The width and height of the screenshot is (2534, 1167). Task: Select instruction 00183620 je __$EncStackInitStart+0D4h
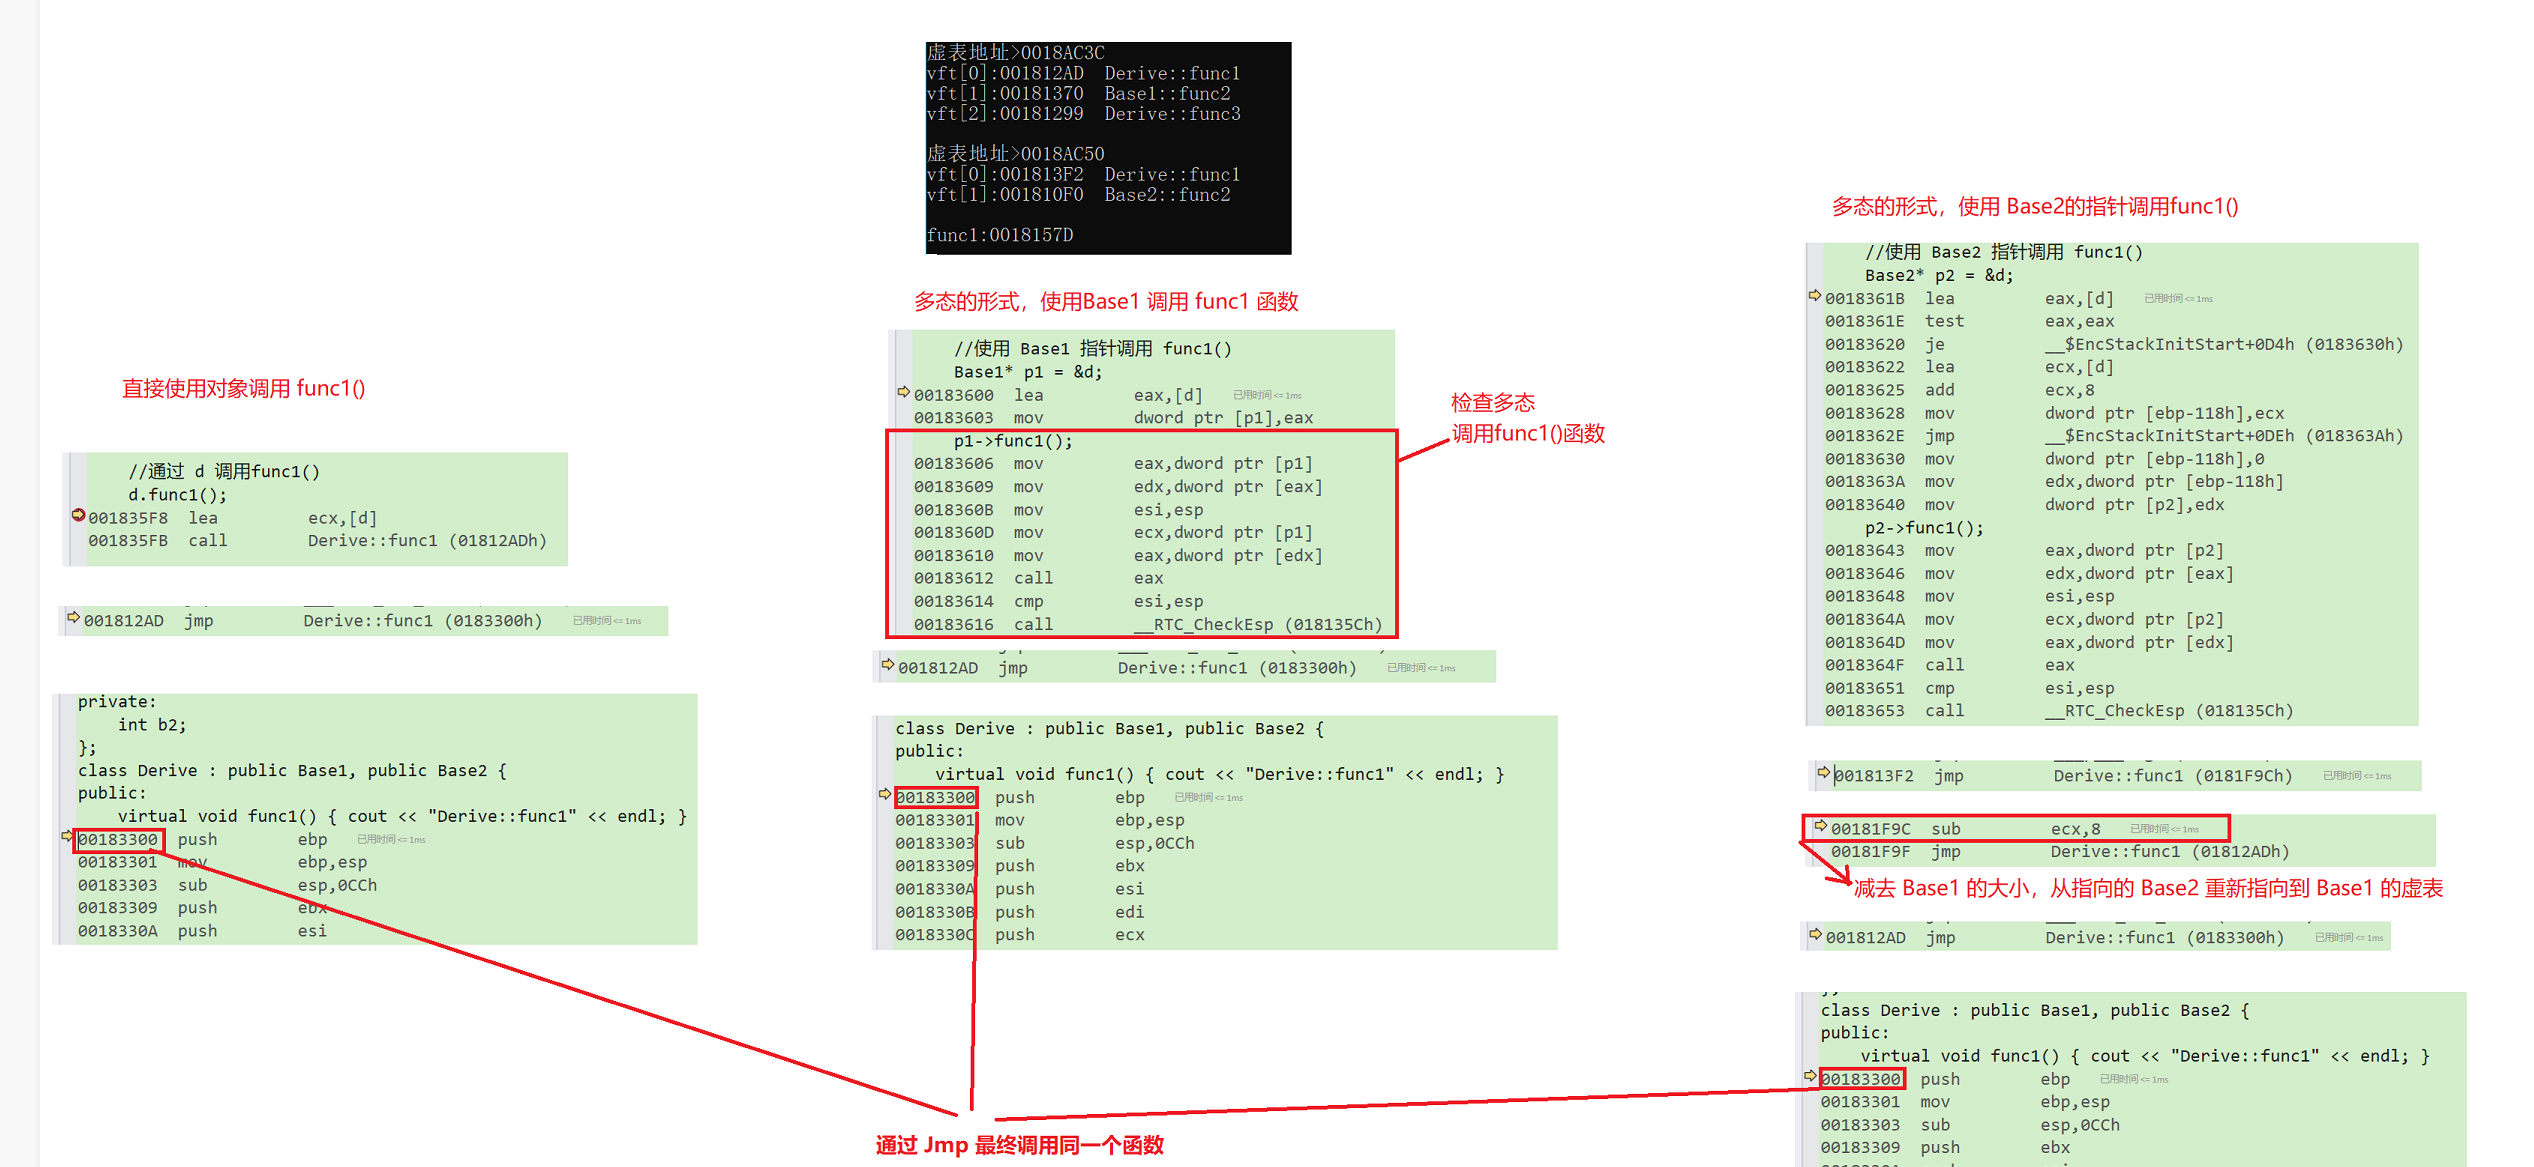pyautogui.click(x=2114, y=344)
